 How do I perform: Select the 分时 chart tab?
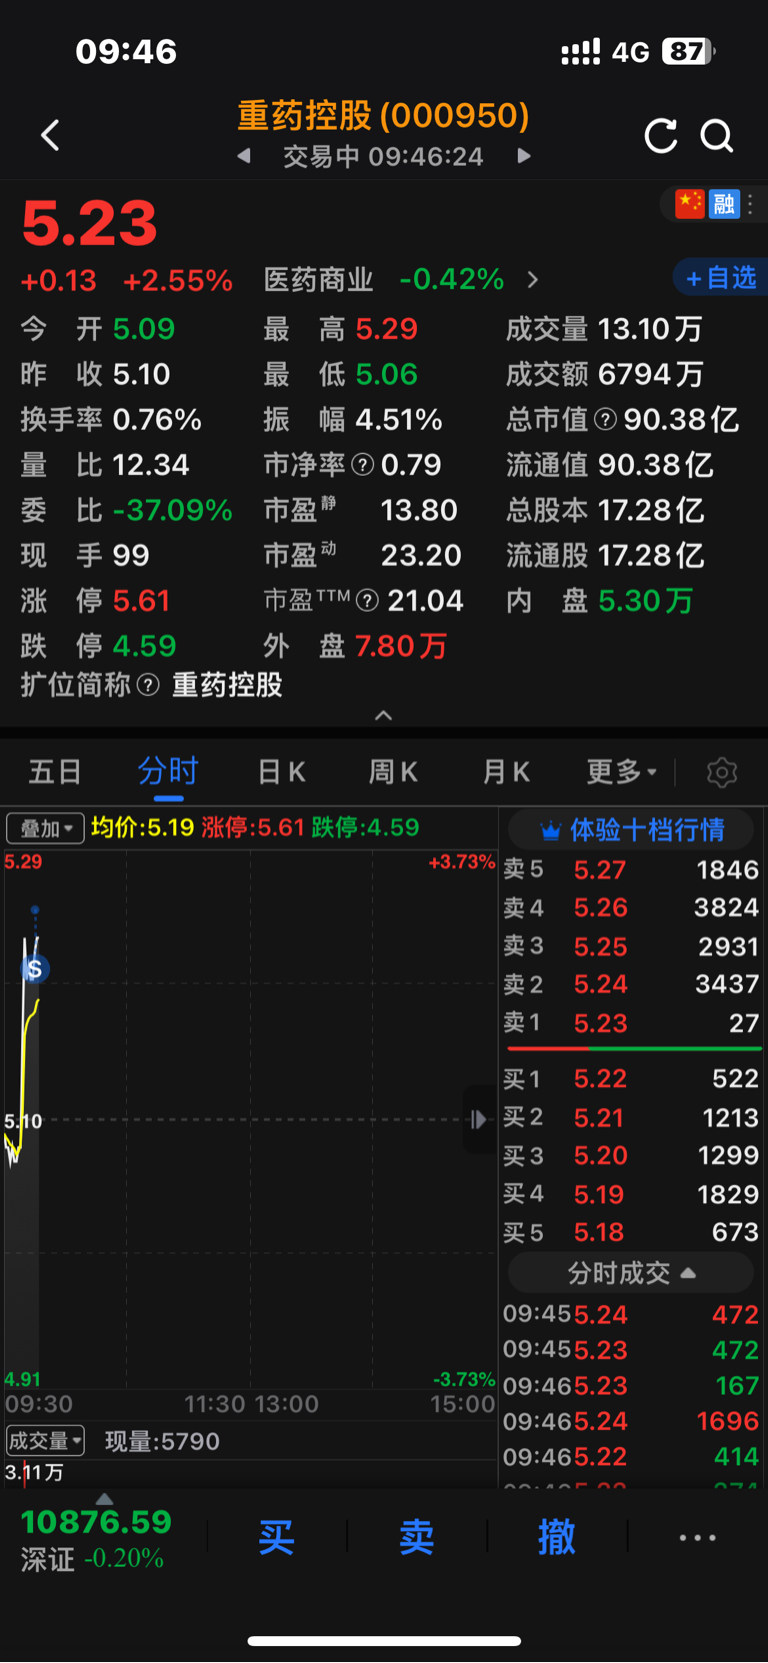click(x=168, y=772)
